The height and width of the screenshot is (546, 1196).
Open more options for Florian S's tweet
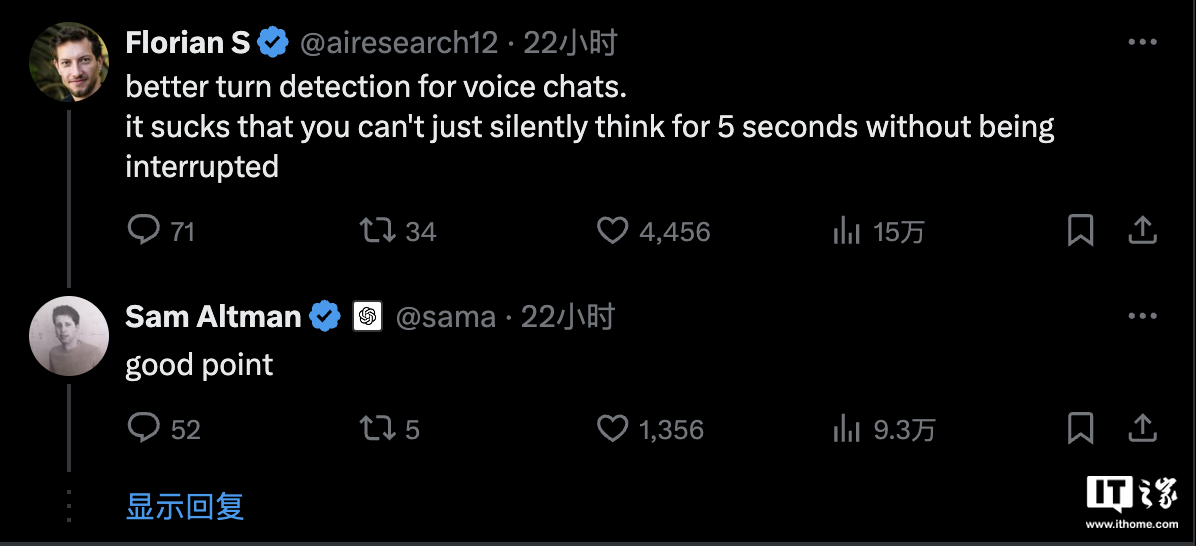1142,43
